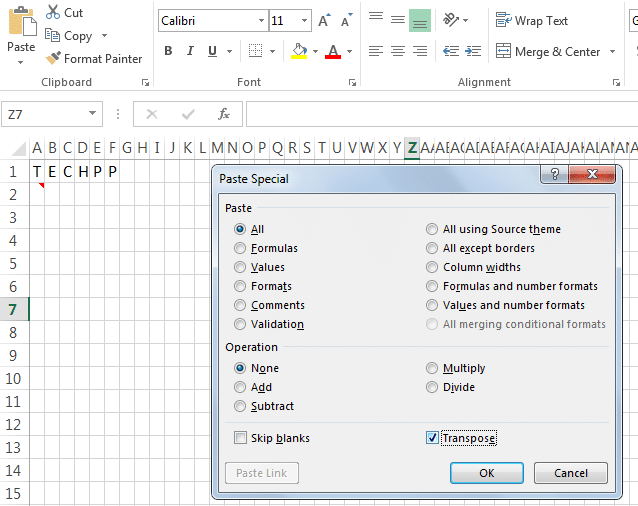This screenshot has width=638, height=506.
Task: Click the Format Painter brush icon
Action: pyautogui.click(x=53, y=58)
